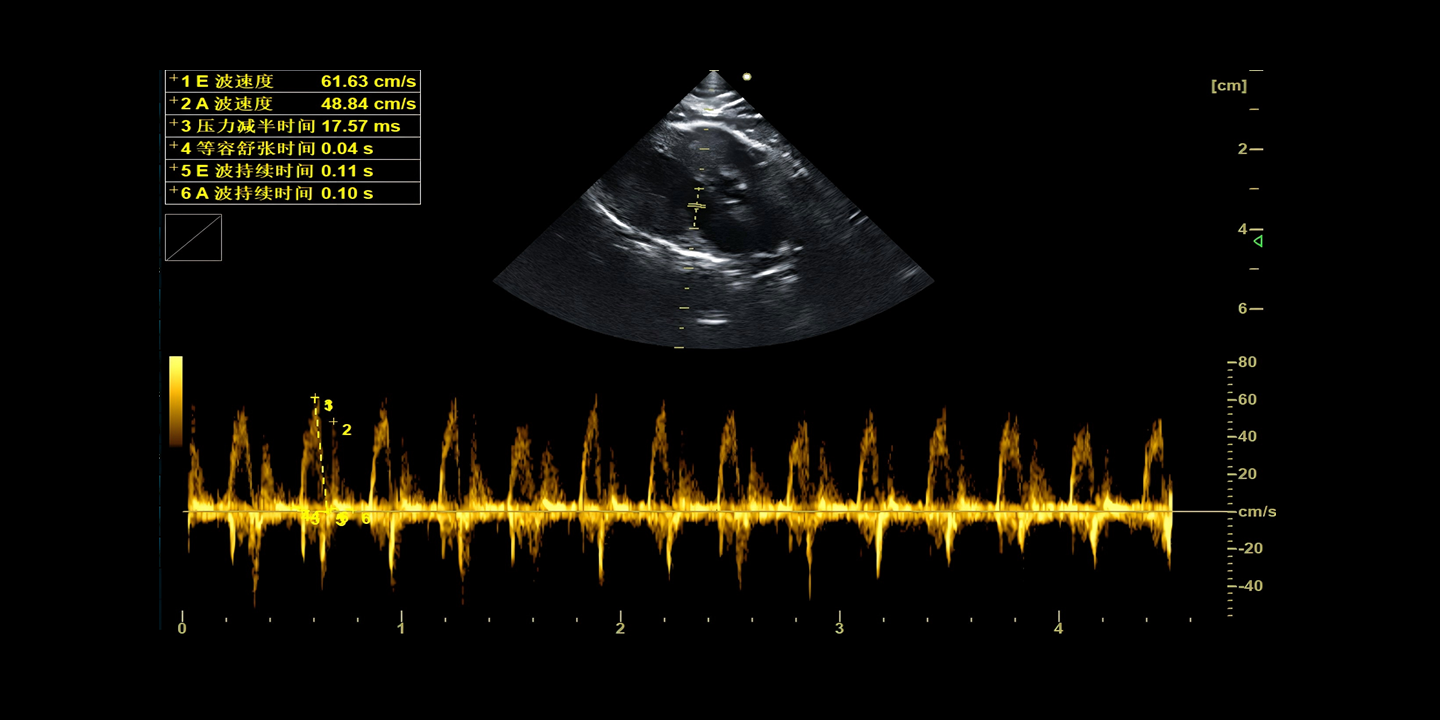Click the 2 second mark on the time axis

click(620, 628)
